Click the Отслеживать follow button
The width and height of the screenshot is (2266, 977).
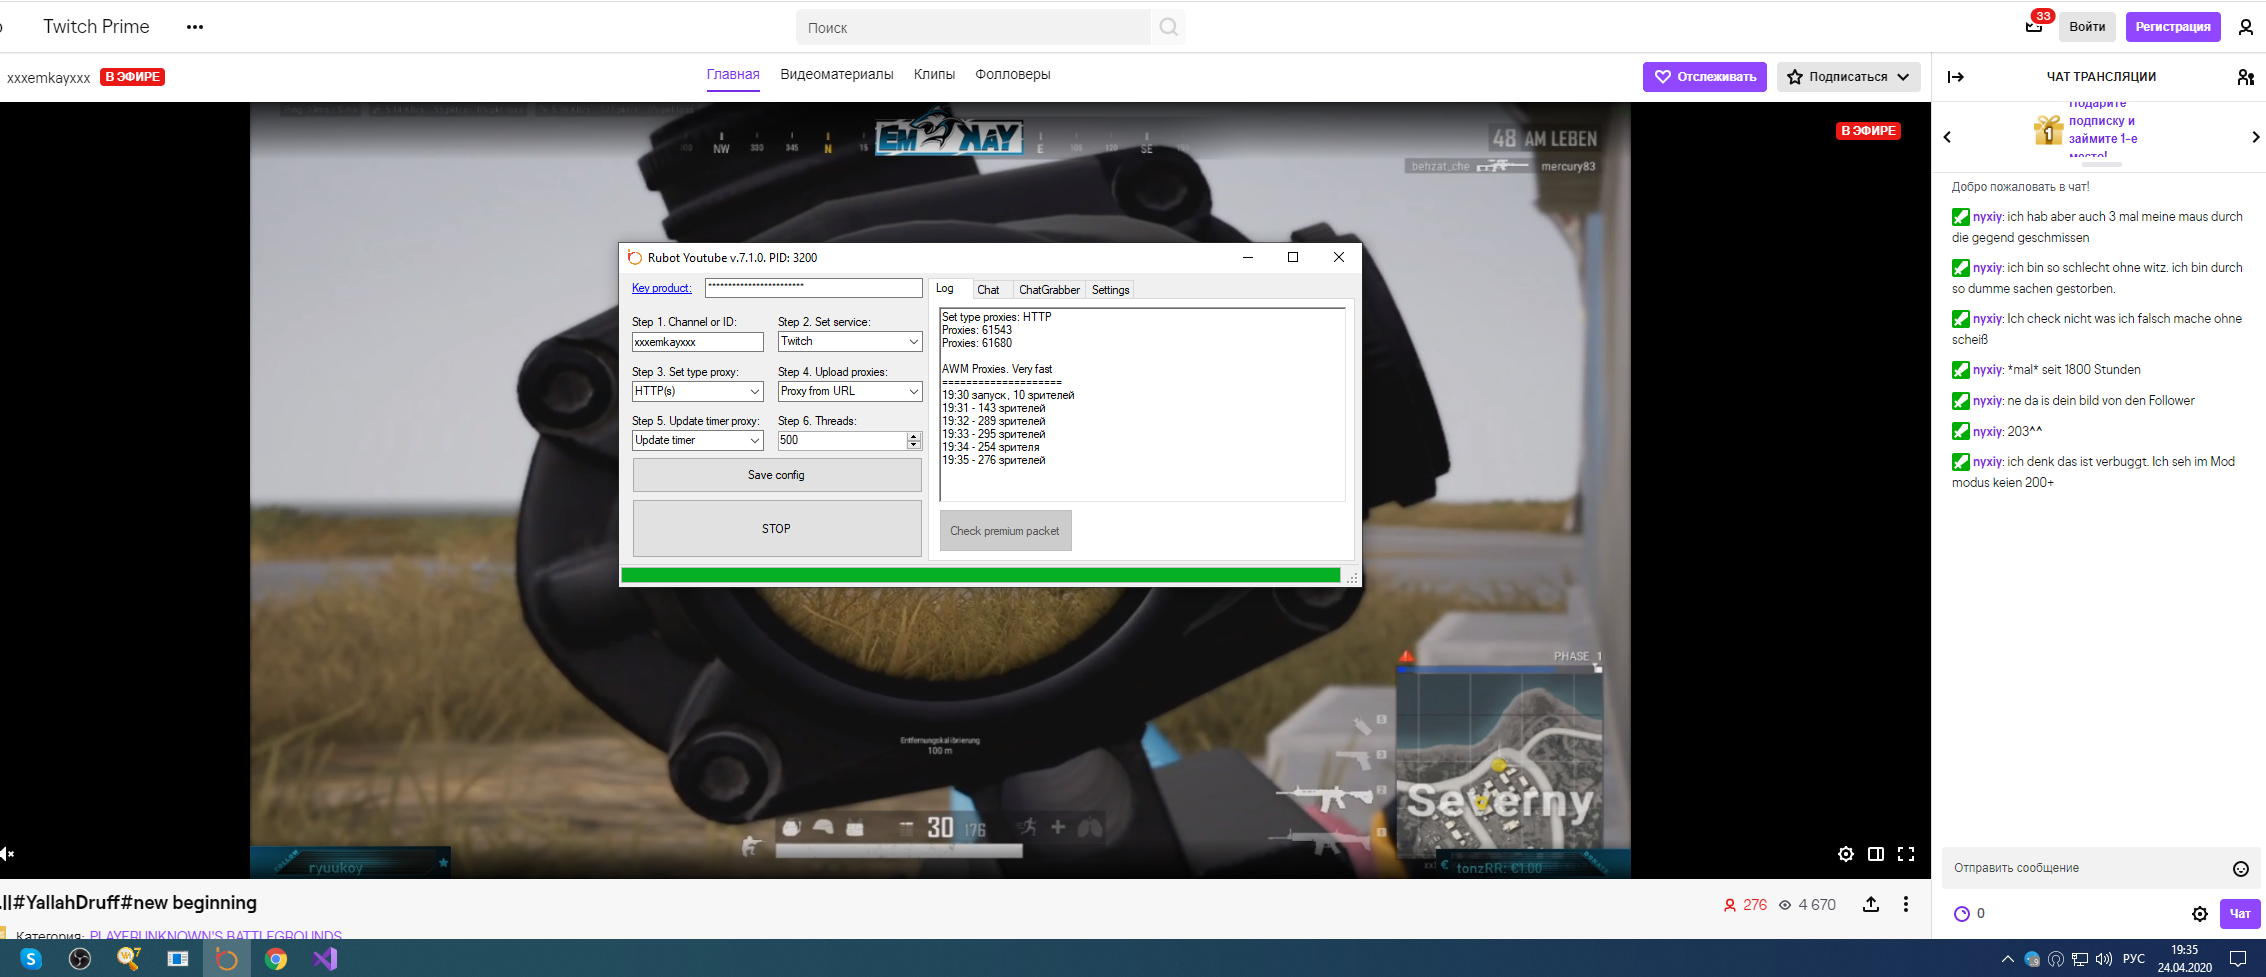coord(1704,77)
